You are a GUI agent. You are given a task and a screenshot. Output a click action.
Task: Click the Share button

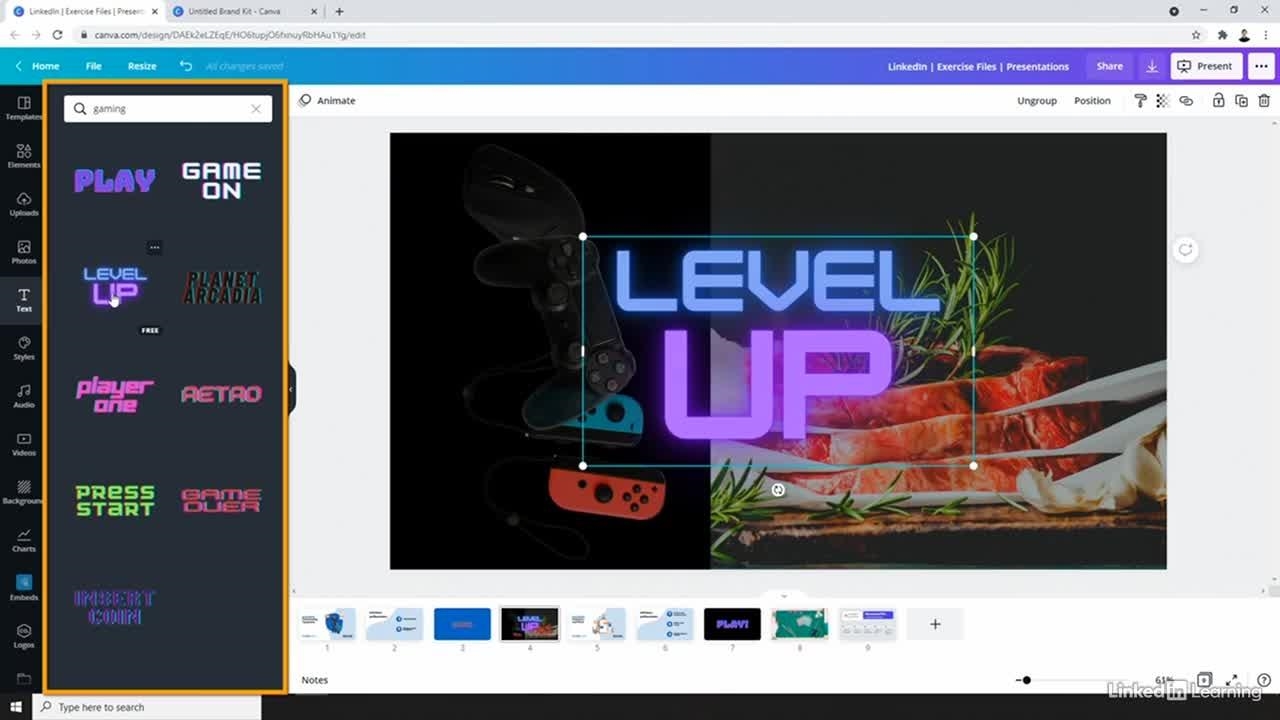click(1109, 66)
